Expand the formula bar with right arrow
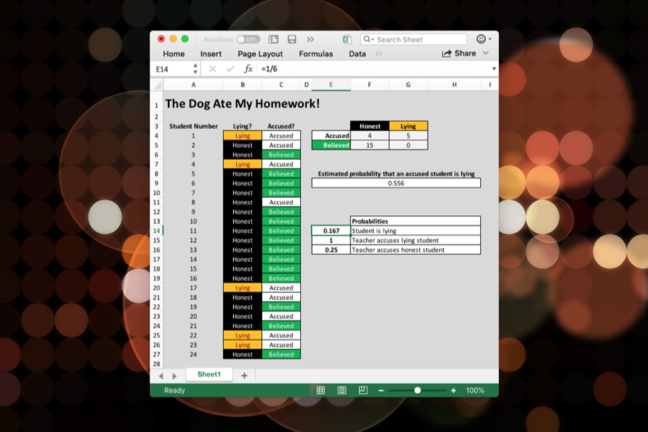The width and height of the screenshot is (648, 432). pyautogui.click(x=493, y=69)
